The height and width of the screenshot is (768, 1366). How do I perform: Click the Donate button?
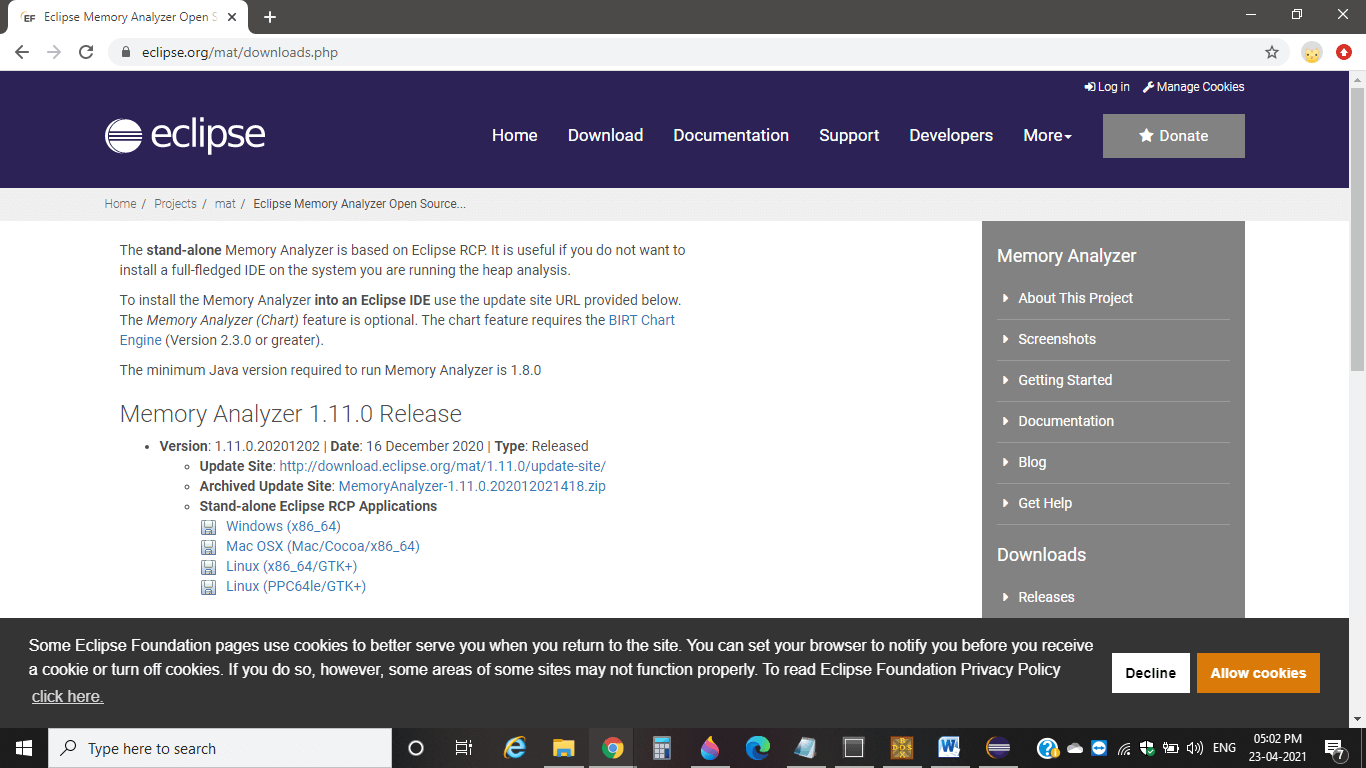click(x=1173, y=136)
